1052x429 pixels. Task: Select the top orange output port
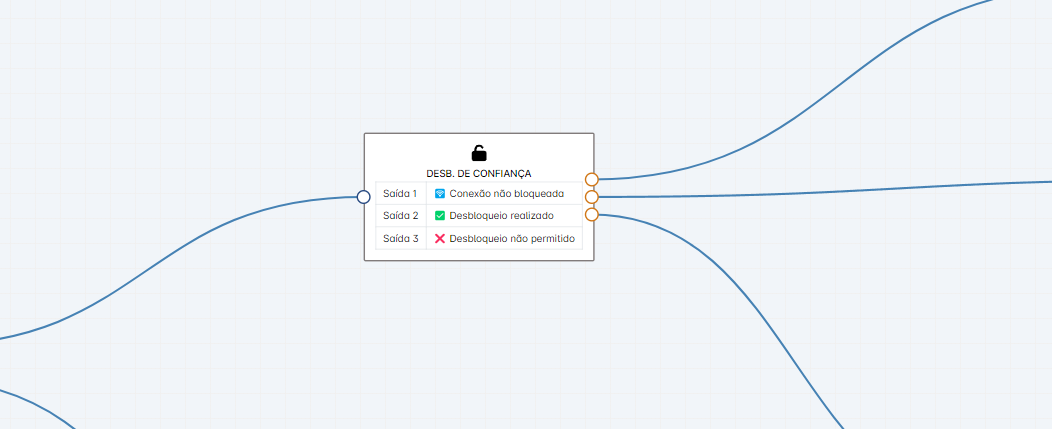pos(592,179)
